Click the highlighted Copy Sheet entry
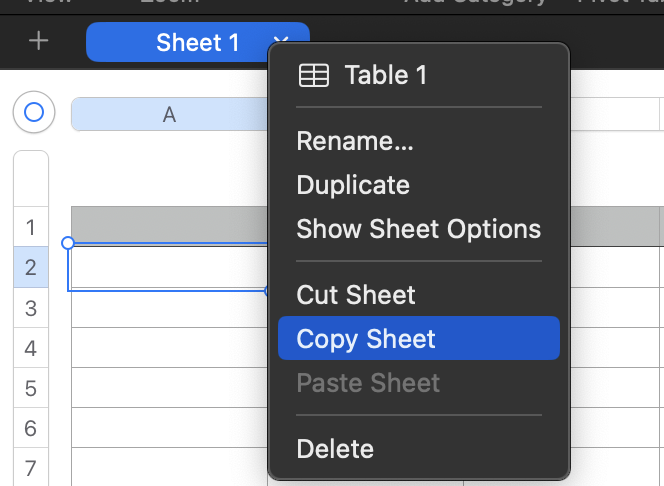 (x=366, y=339)
